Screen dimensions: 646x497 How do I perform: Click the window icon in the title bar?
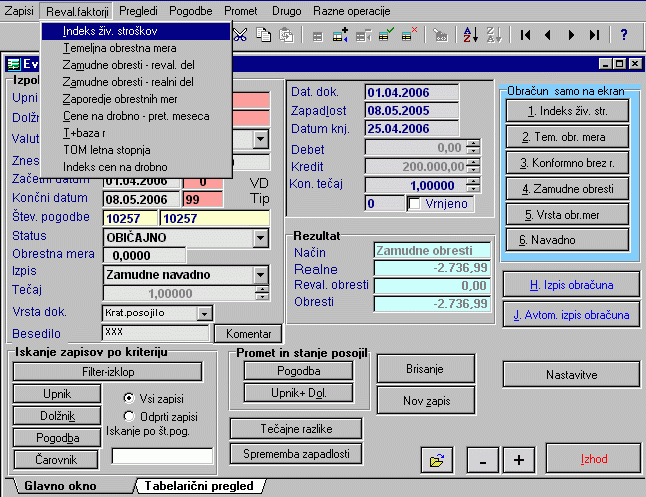coord(14,64)
